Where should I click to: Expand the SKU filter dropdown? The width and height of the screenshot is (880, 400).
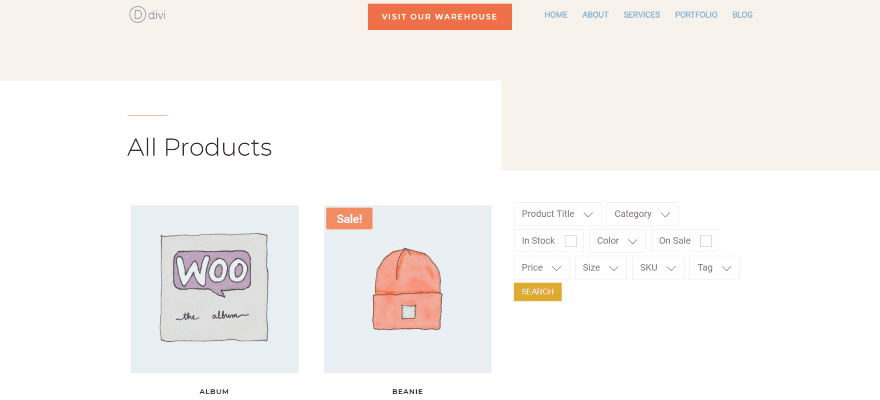[x=658, y=268]
